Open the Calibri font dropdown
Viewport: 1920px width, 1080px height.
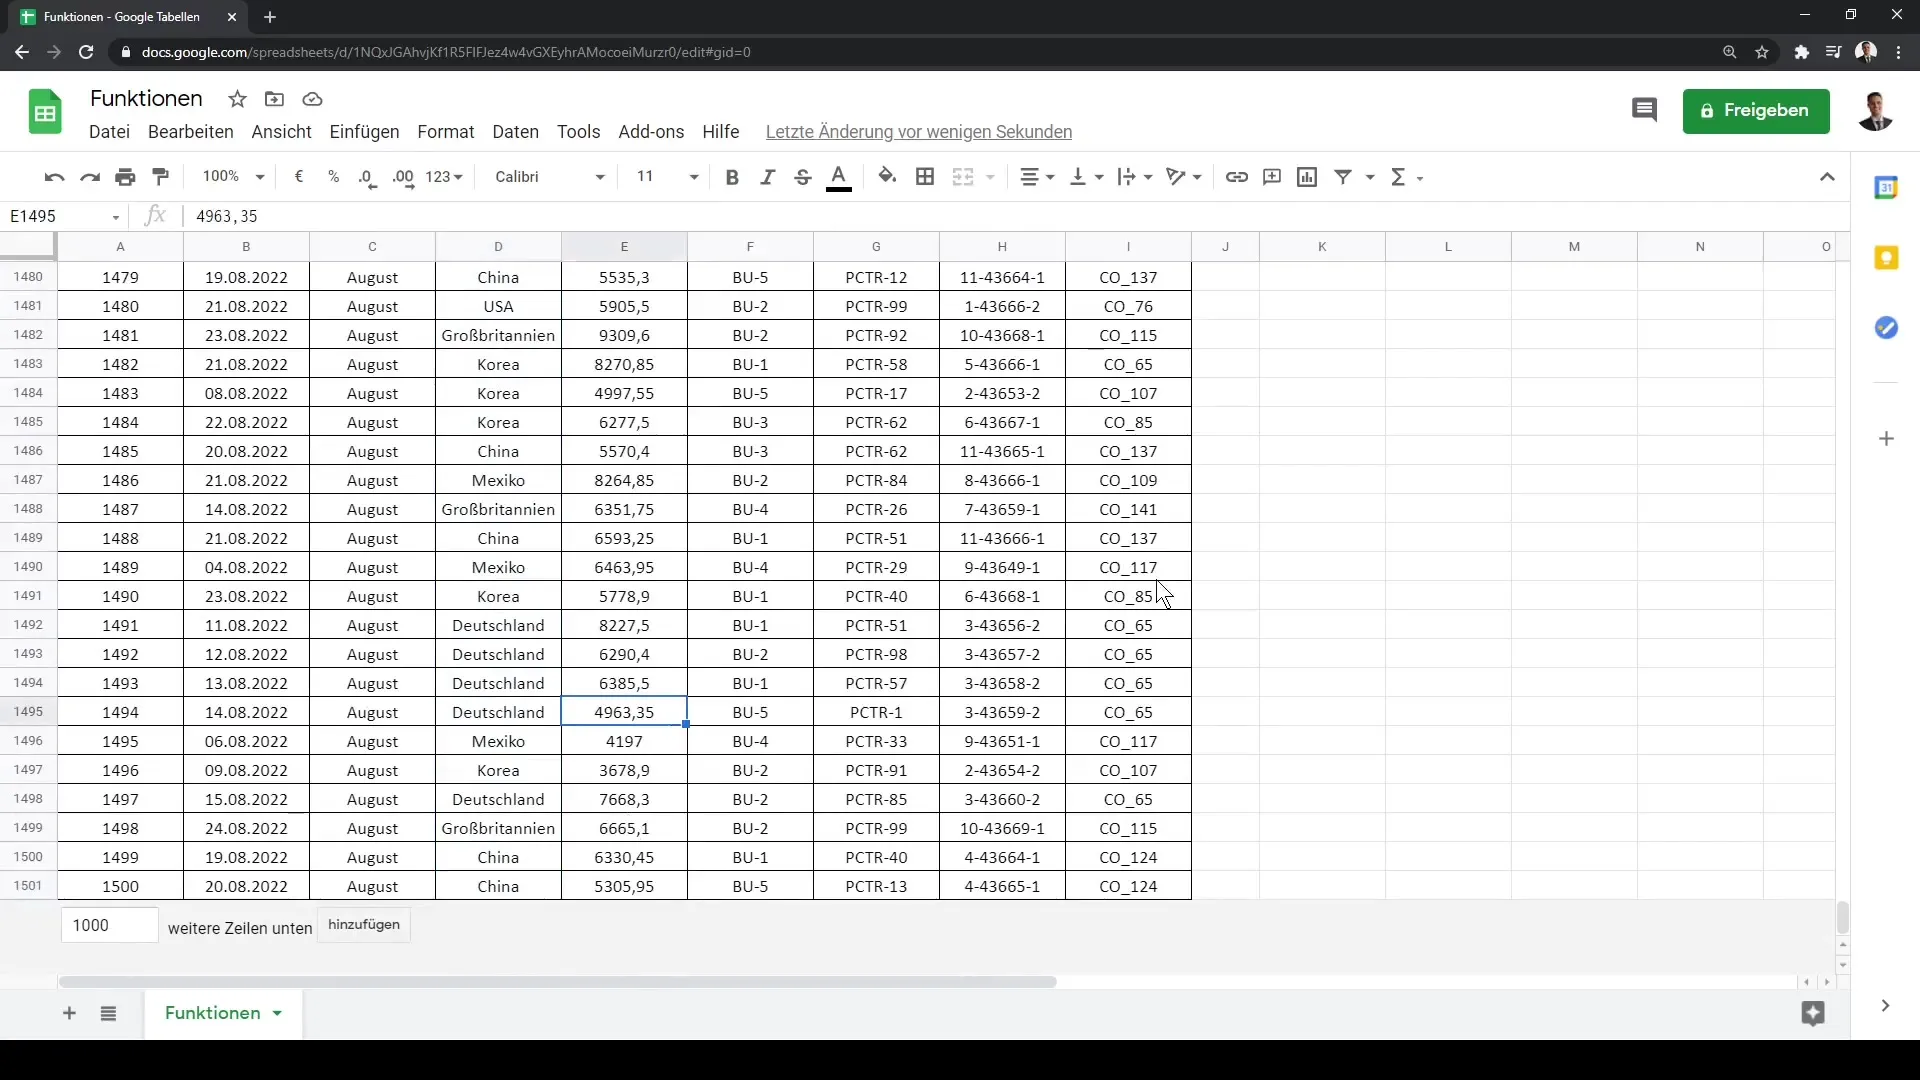(x=550, y=177)
